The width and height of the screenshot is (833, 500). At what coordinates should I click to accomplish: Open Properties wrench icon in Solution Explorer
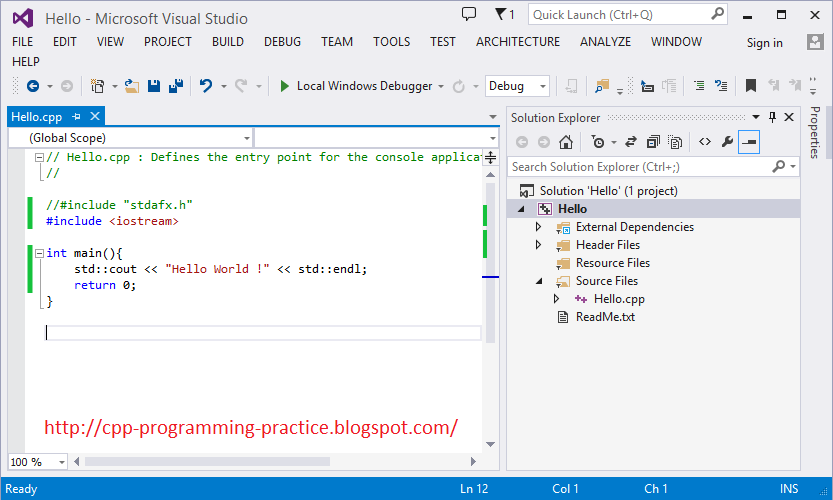tap(727, 142)
